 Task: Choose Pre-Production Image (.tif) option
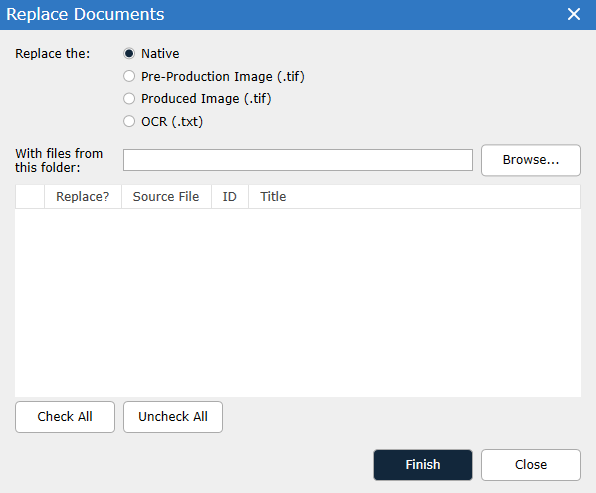click(x=129, y=76)
